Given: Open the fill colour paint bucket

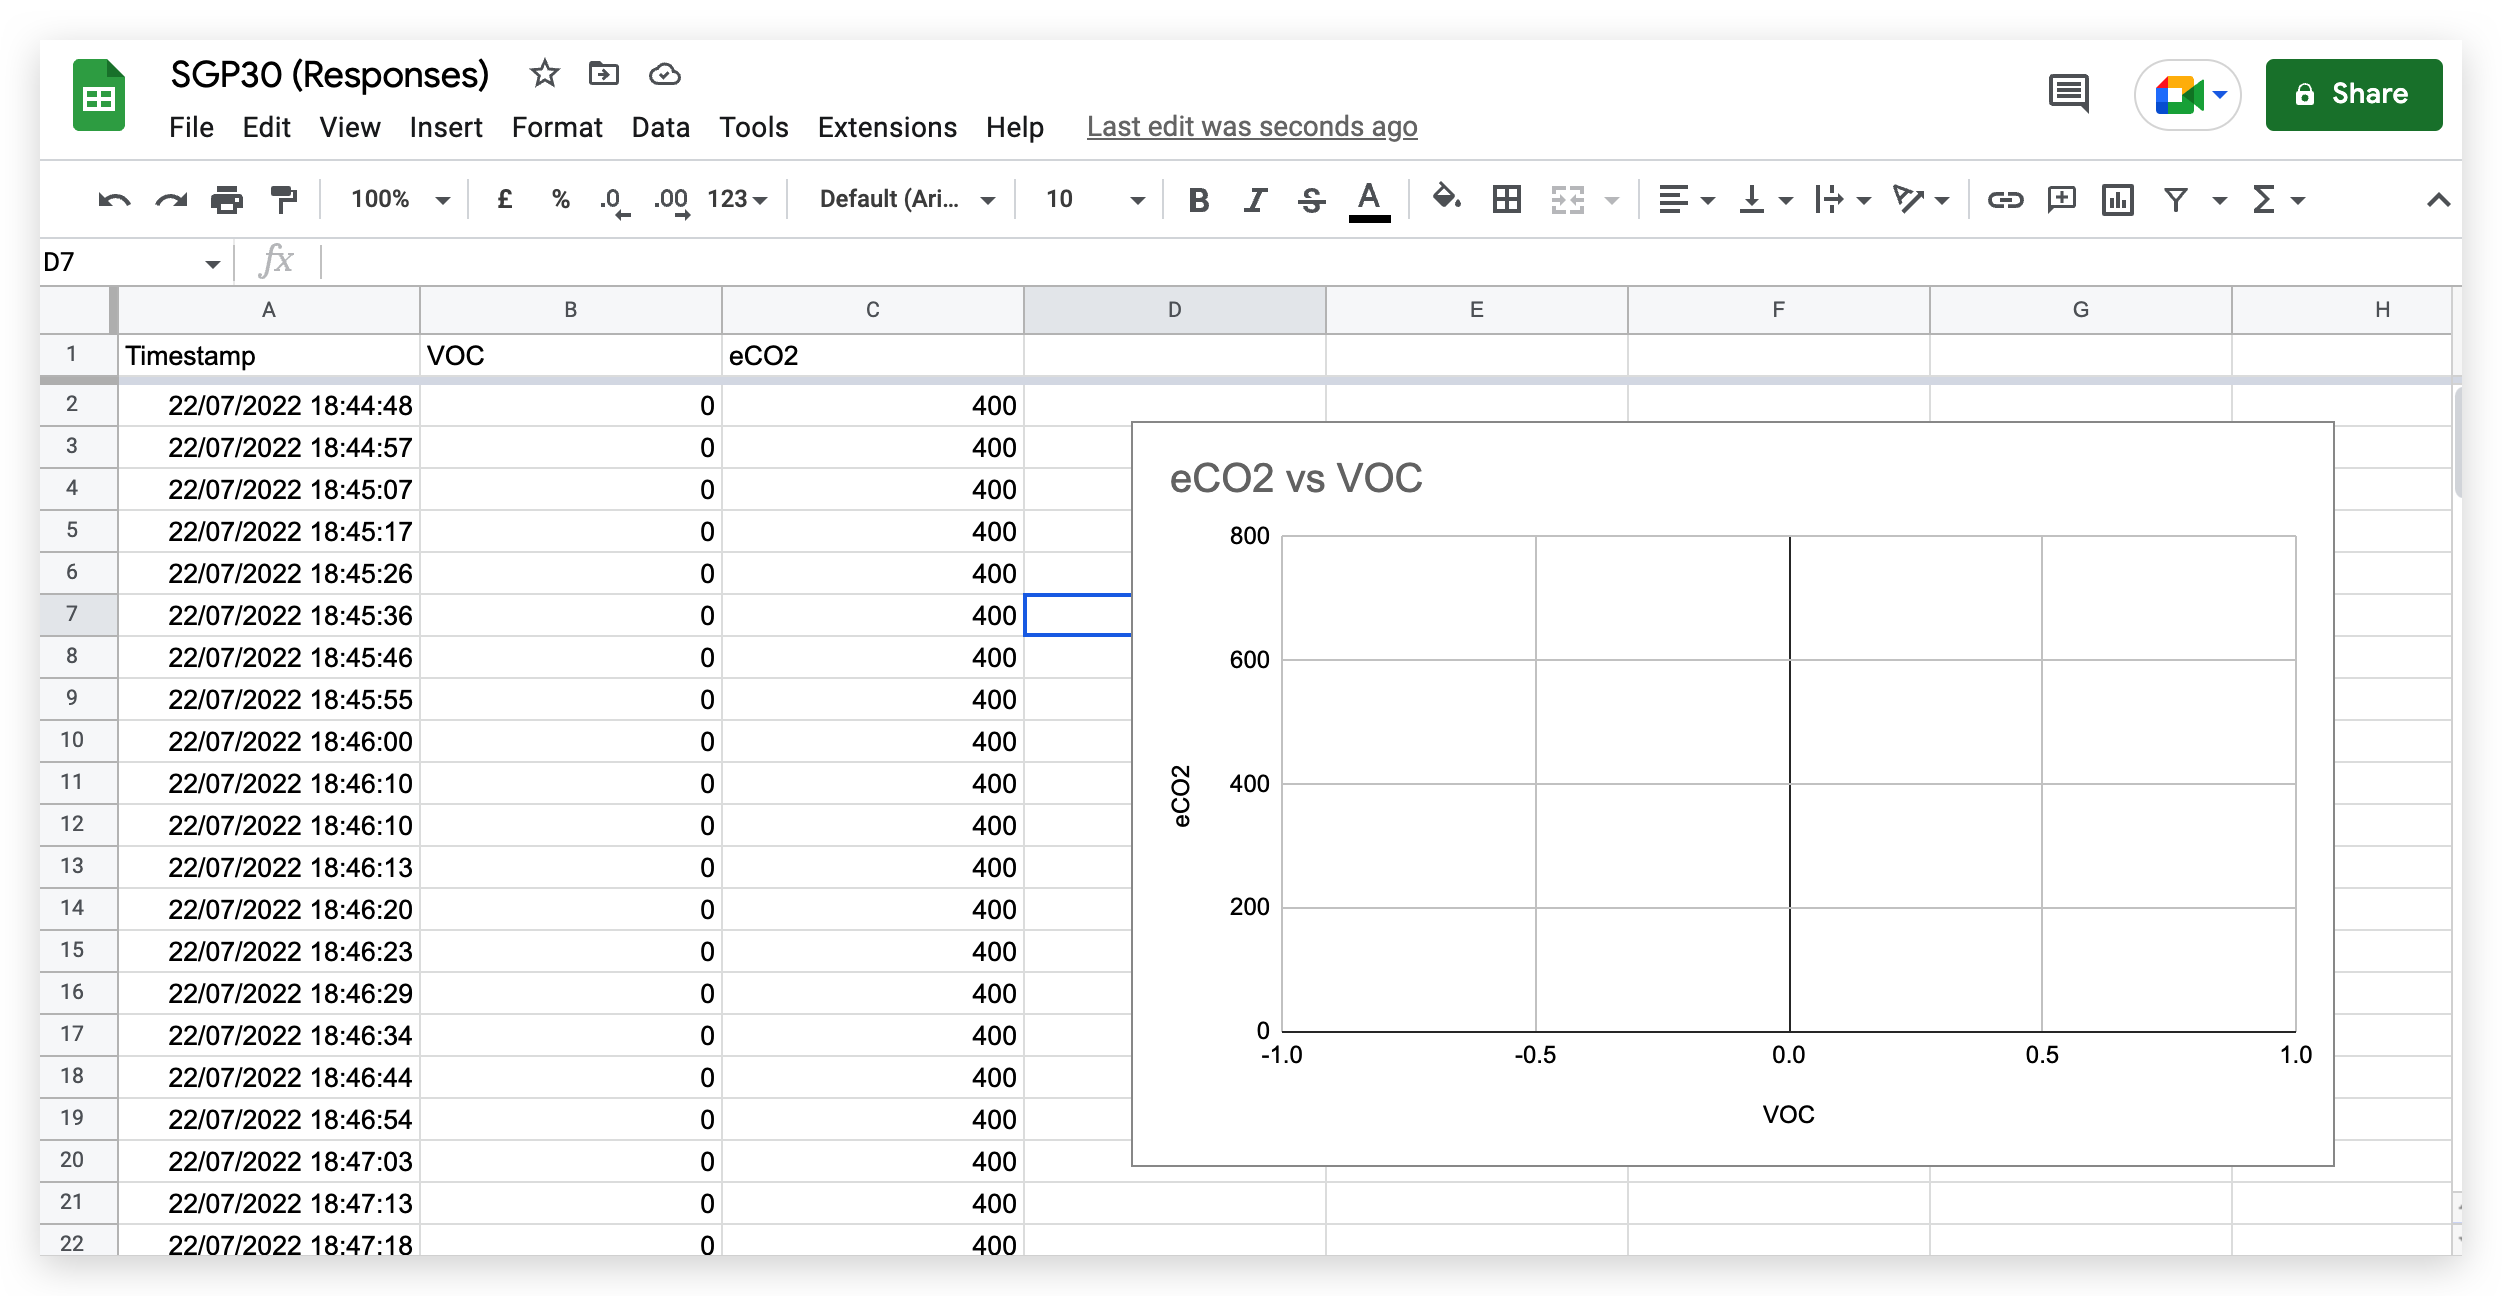Looking at the screenshot, I should tap(1446, 198).
